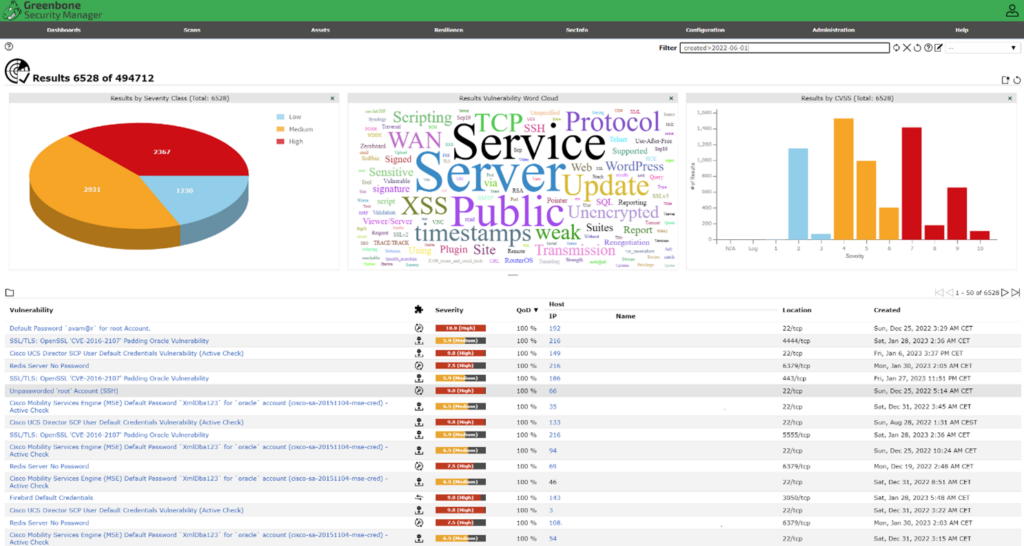Click the 3050/tcp location cell

click(x=796, y=498)
